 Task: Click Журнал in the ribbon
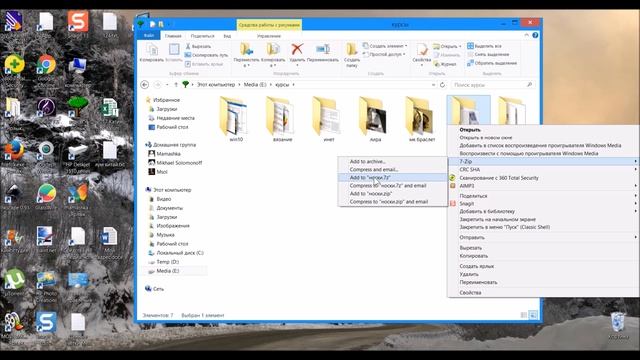click(445, 64)
